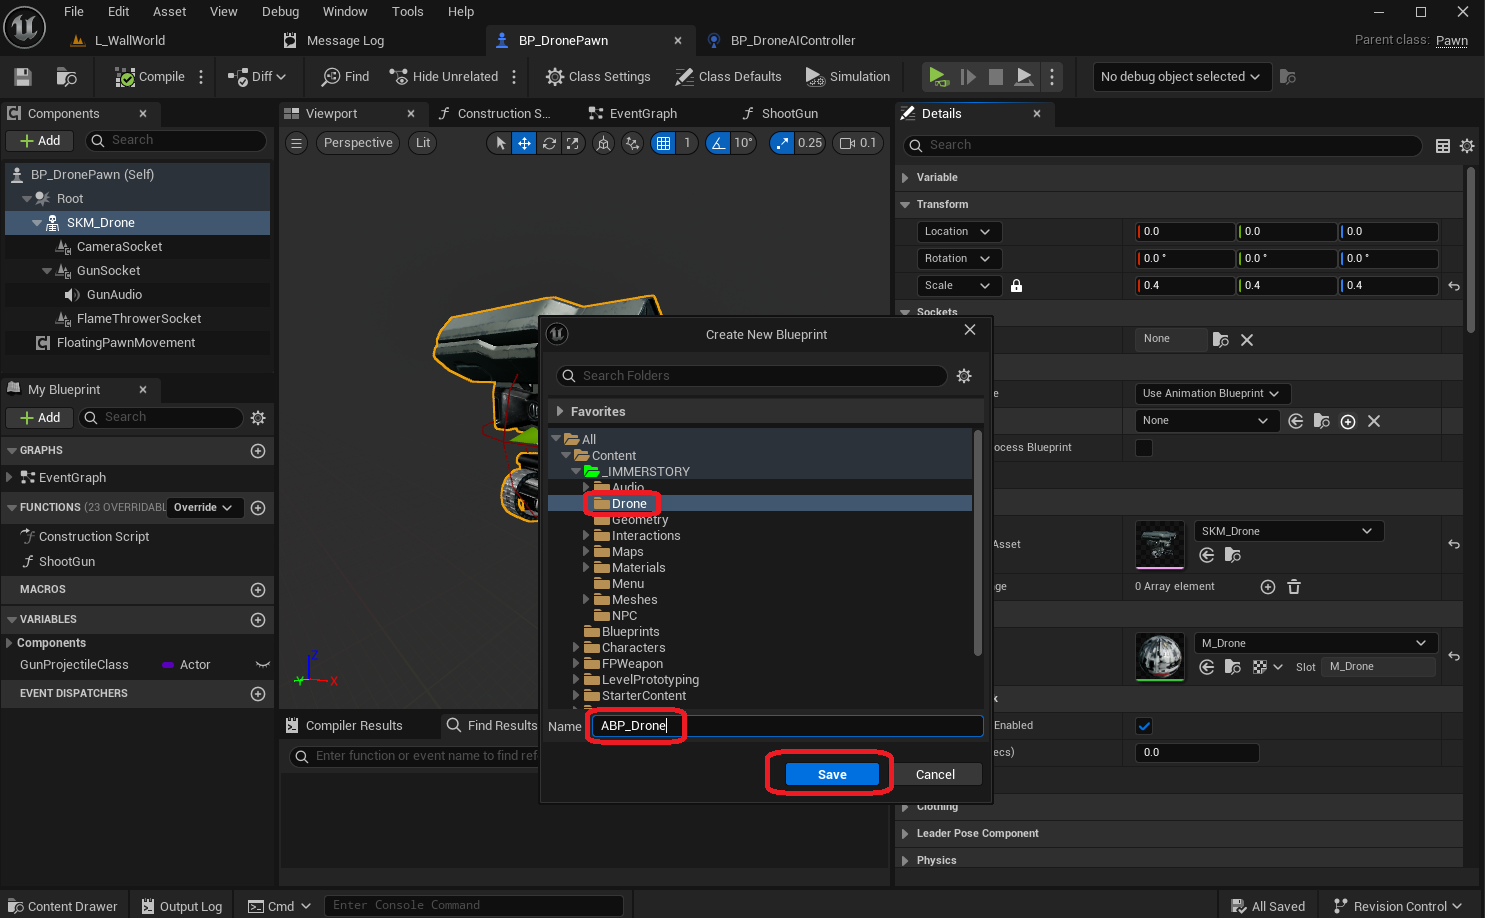Viewport: 1485px width, 918px height.
Task: Change the Perspective view mode
Action: tap(358, 143)
